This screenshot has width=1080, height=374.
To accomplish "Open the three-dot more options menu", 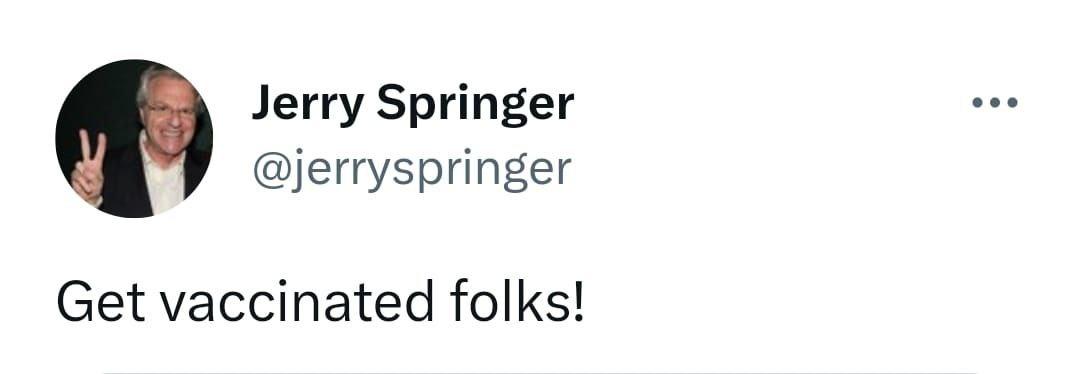I will pyautogui.click(x=995, y=103).
